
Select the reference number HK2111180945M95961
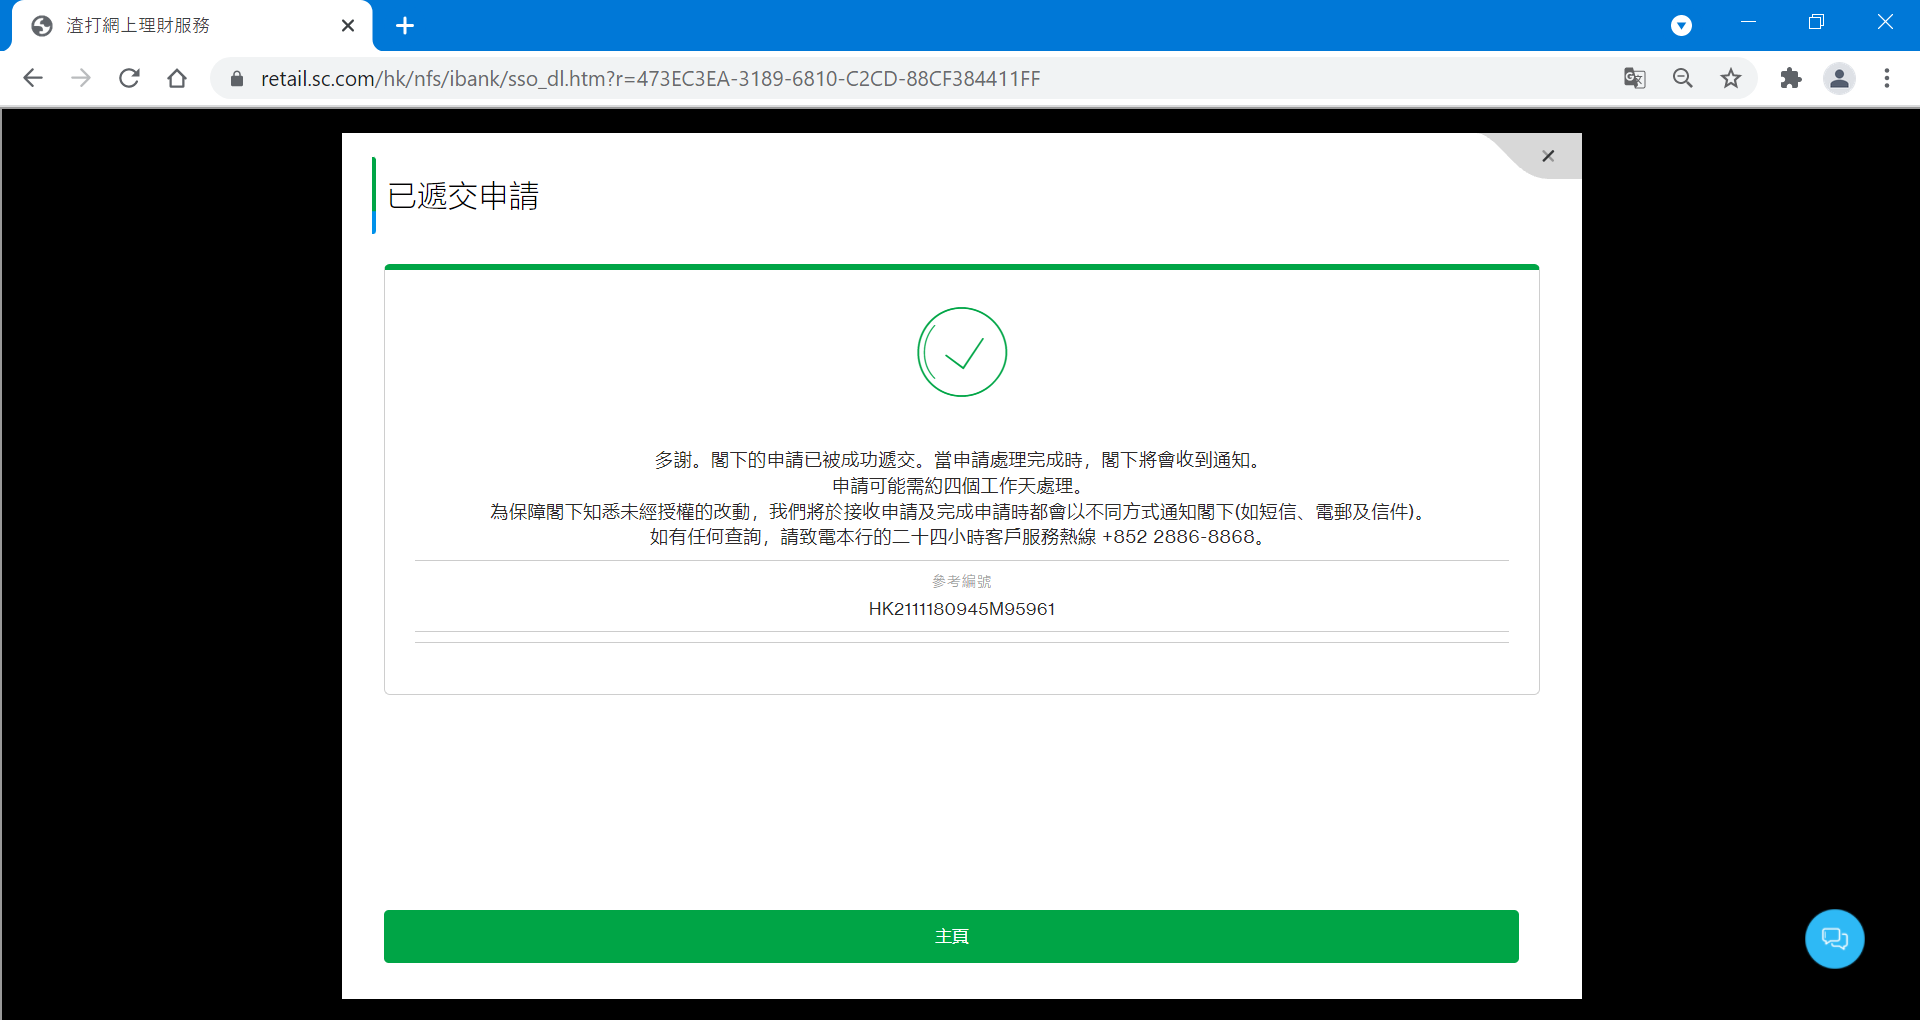[x=961, y=609]
